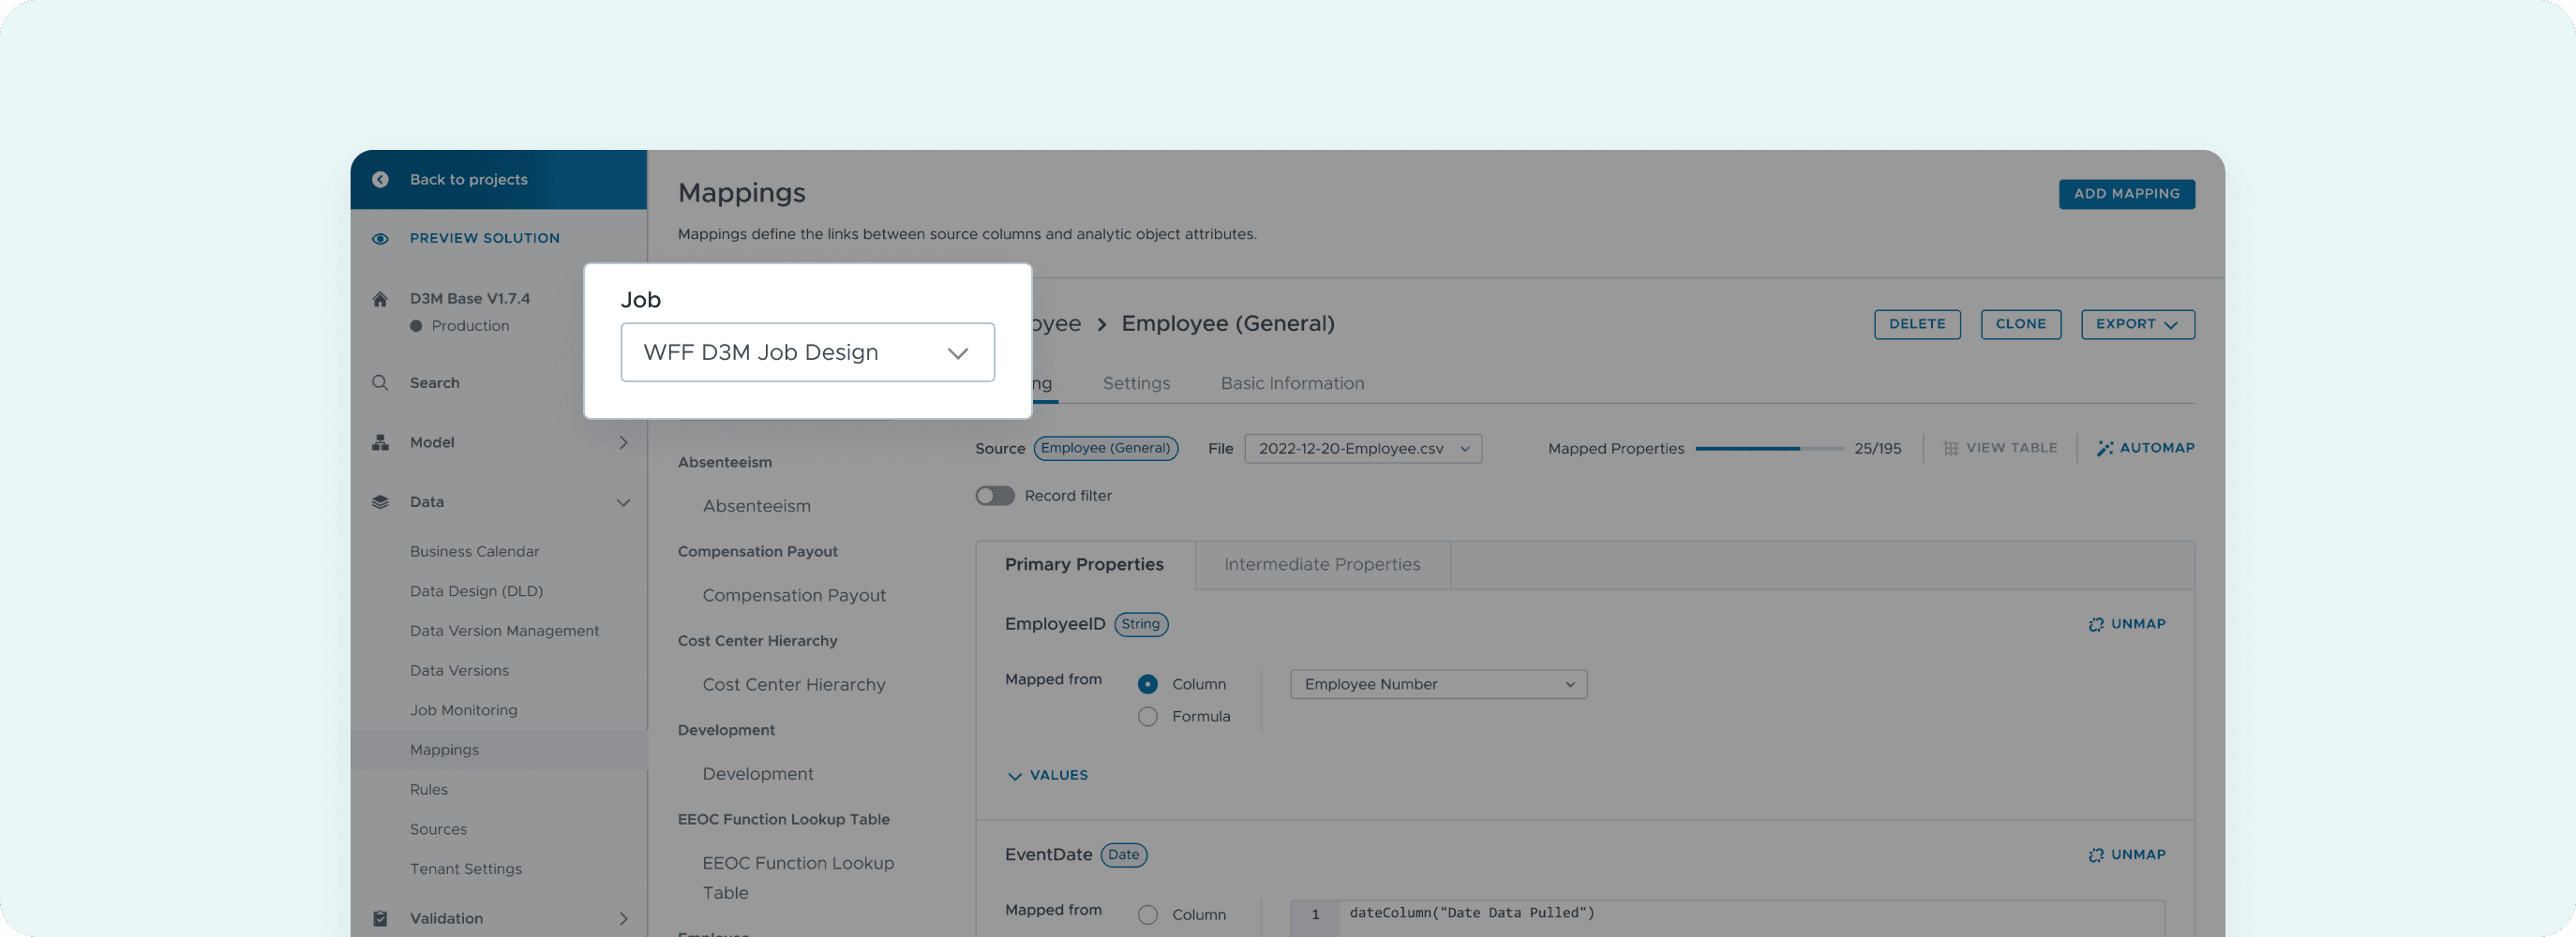Click the Model hierarchy icon in sidebar
This screenshot has width=2576, height=937.
pyautogui.click(x=380, y=442)
